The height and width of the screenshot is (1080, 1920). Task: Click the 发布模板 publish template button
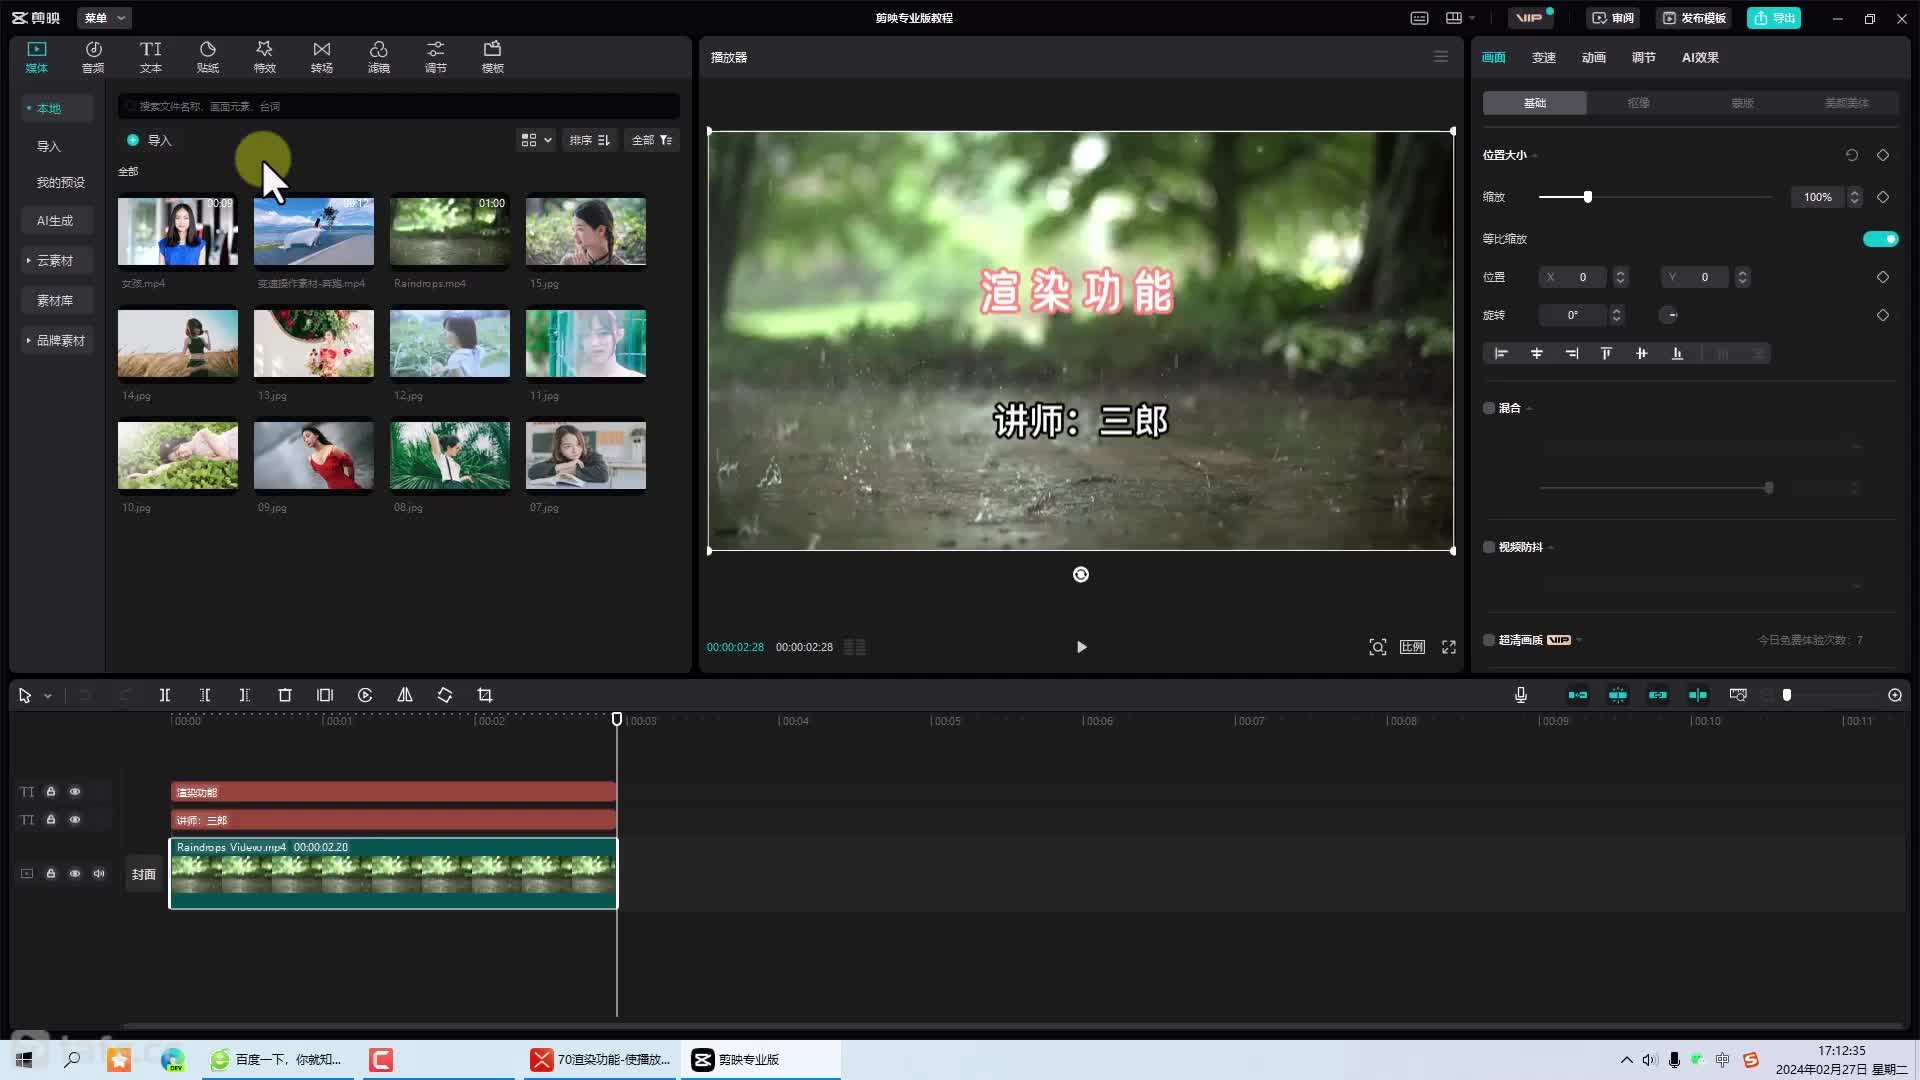pyautogui.click(x=1694, y=18)
